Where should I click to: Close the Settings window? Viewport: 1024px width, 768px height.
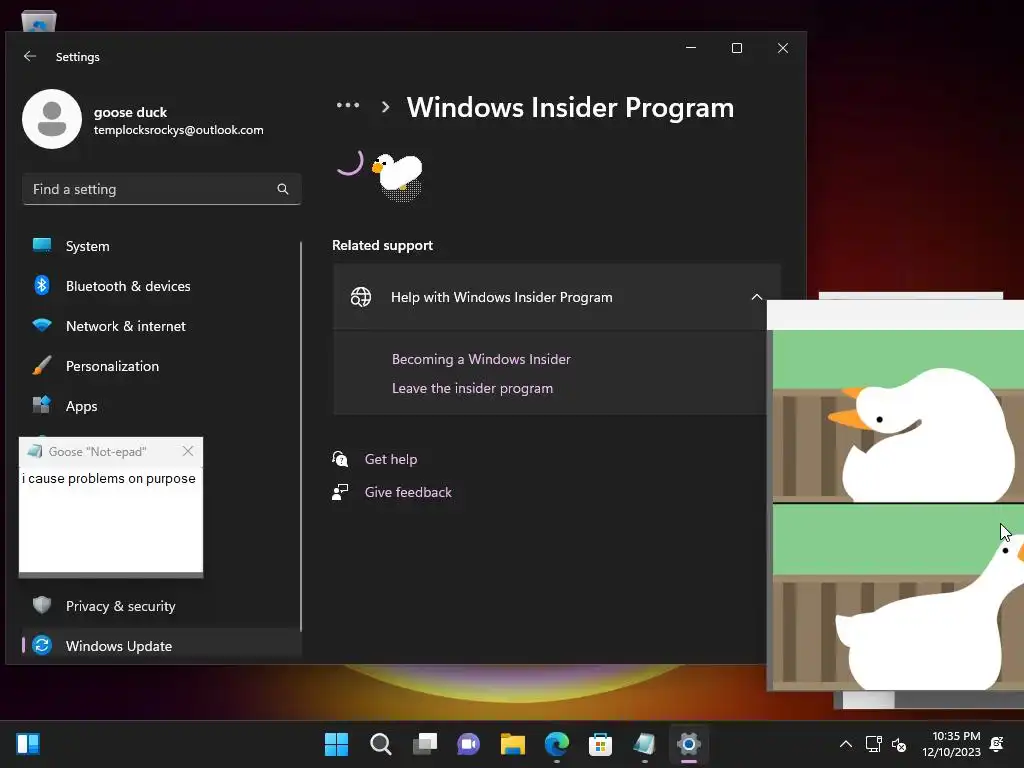(x=782, y=48)
